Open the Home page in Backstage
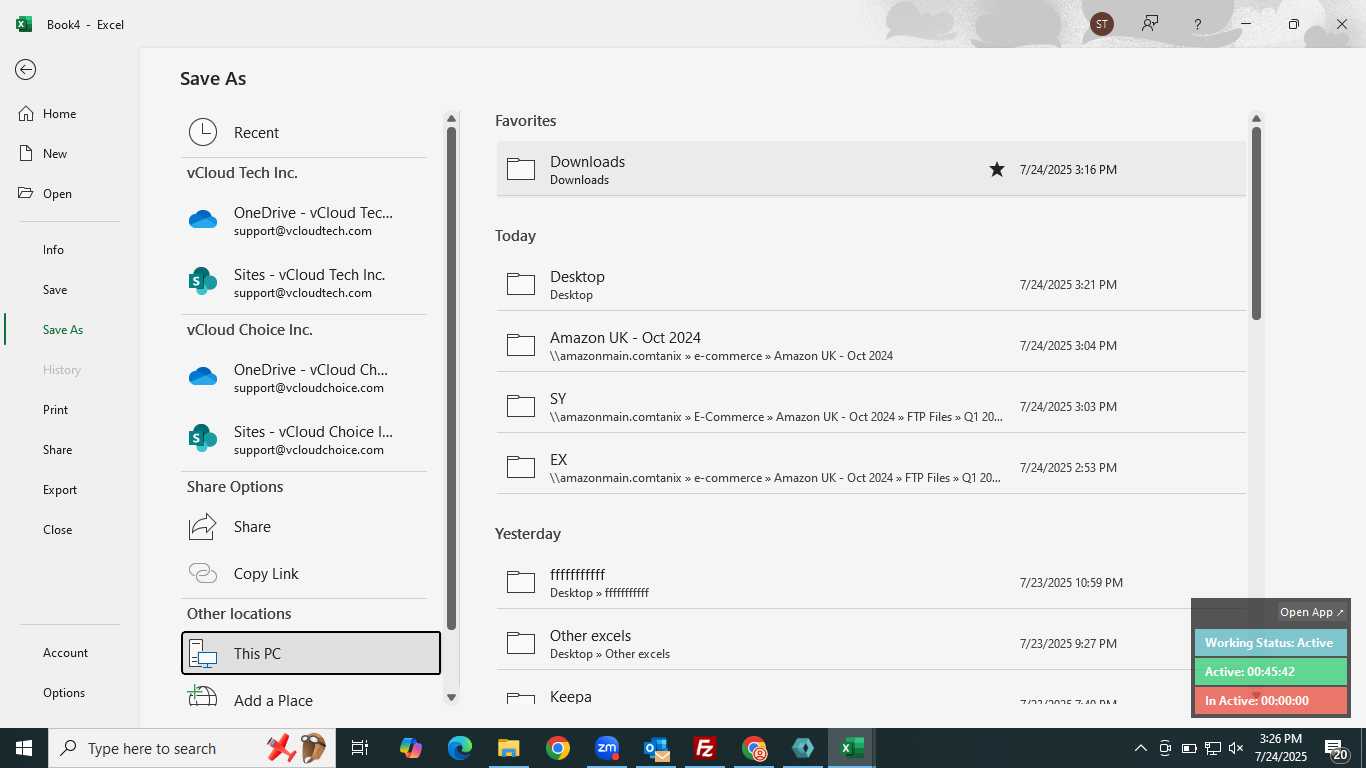1366x768 pixels. point(60,114)
